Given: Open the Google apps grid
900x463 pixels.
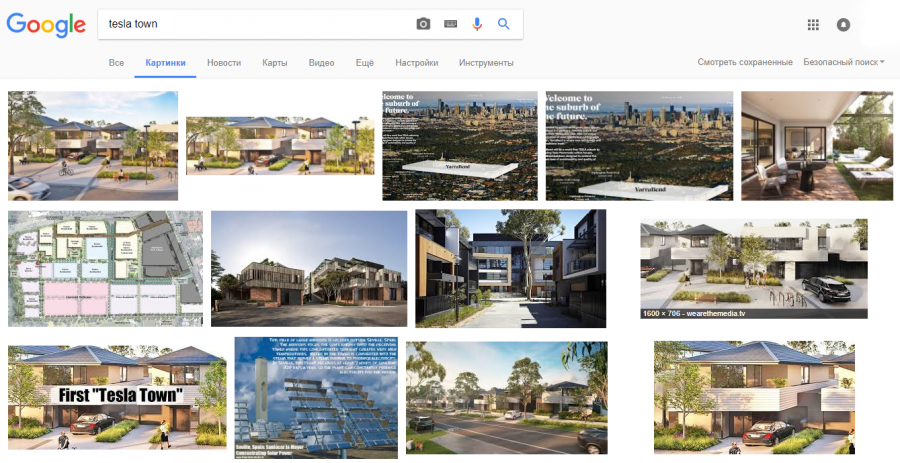Looking at the screenshot, I should click(x=813, y=25).
